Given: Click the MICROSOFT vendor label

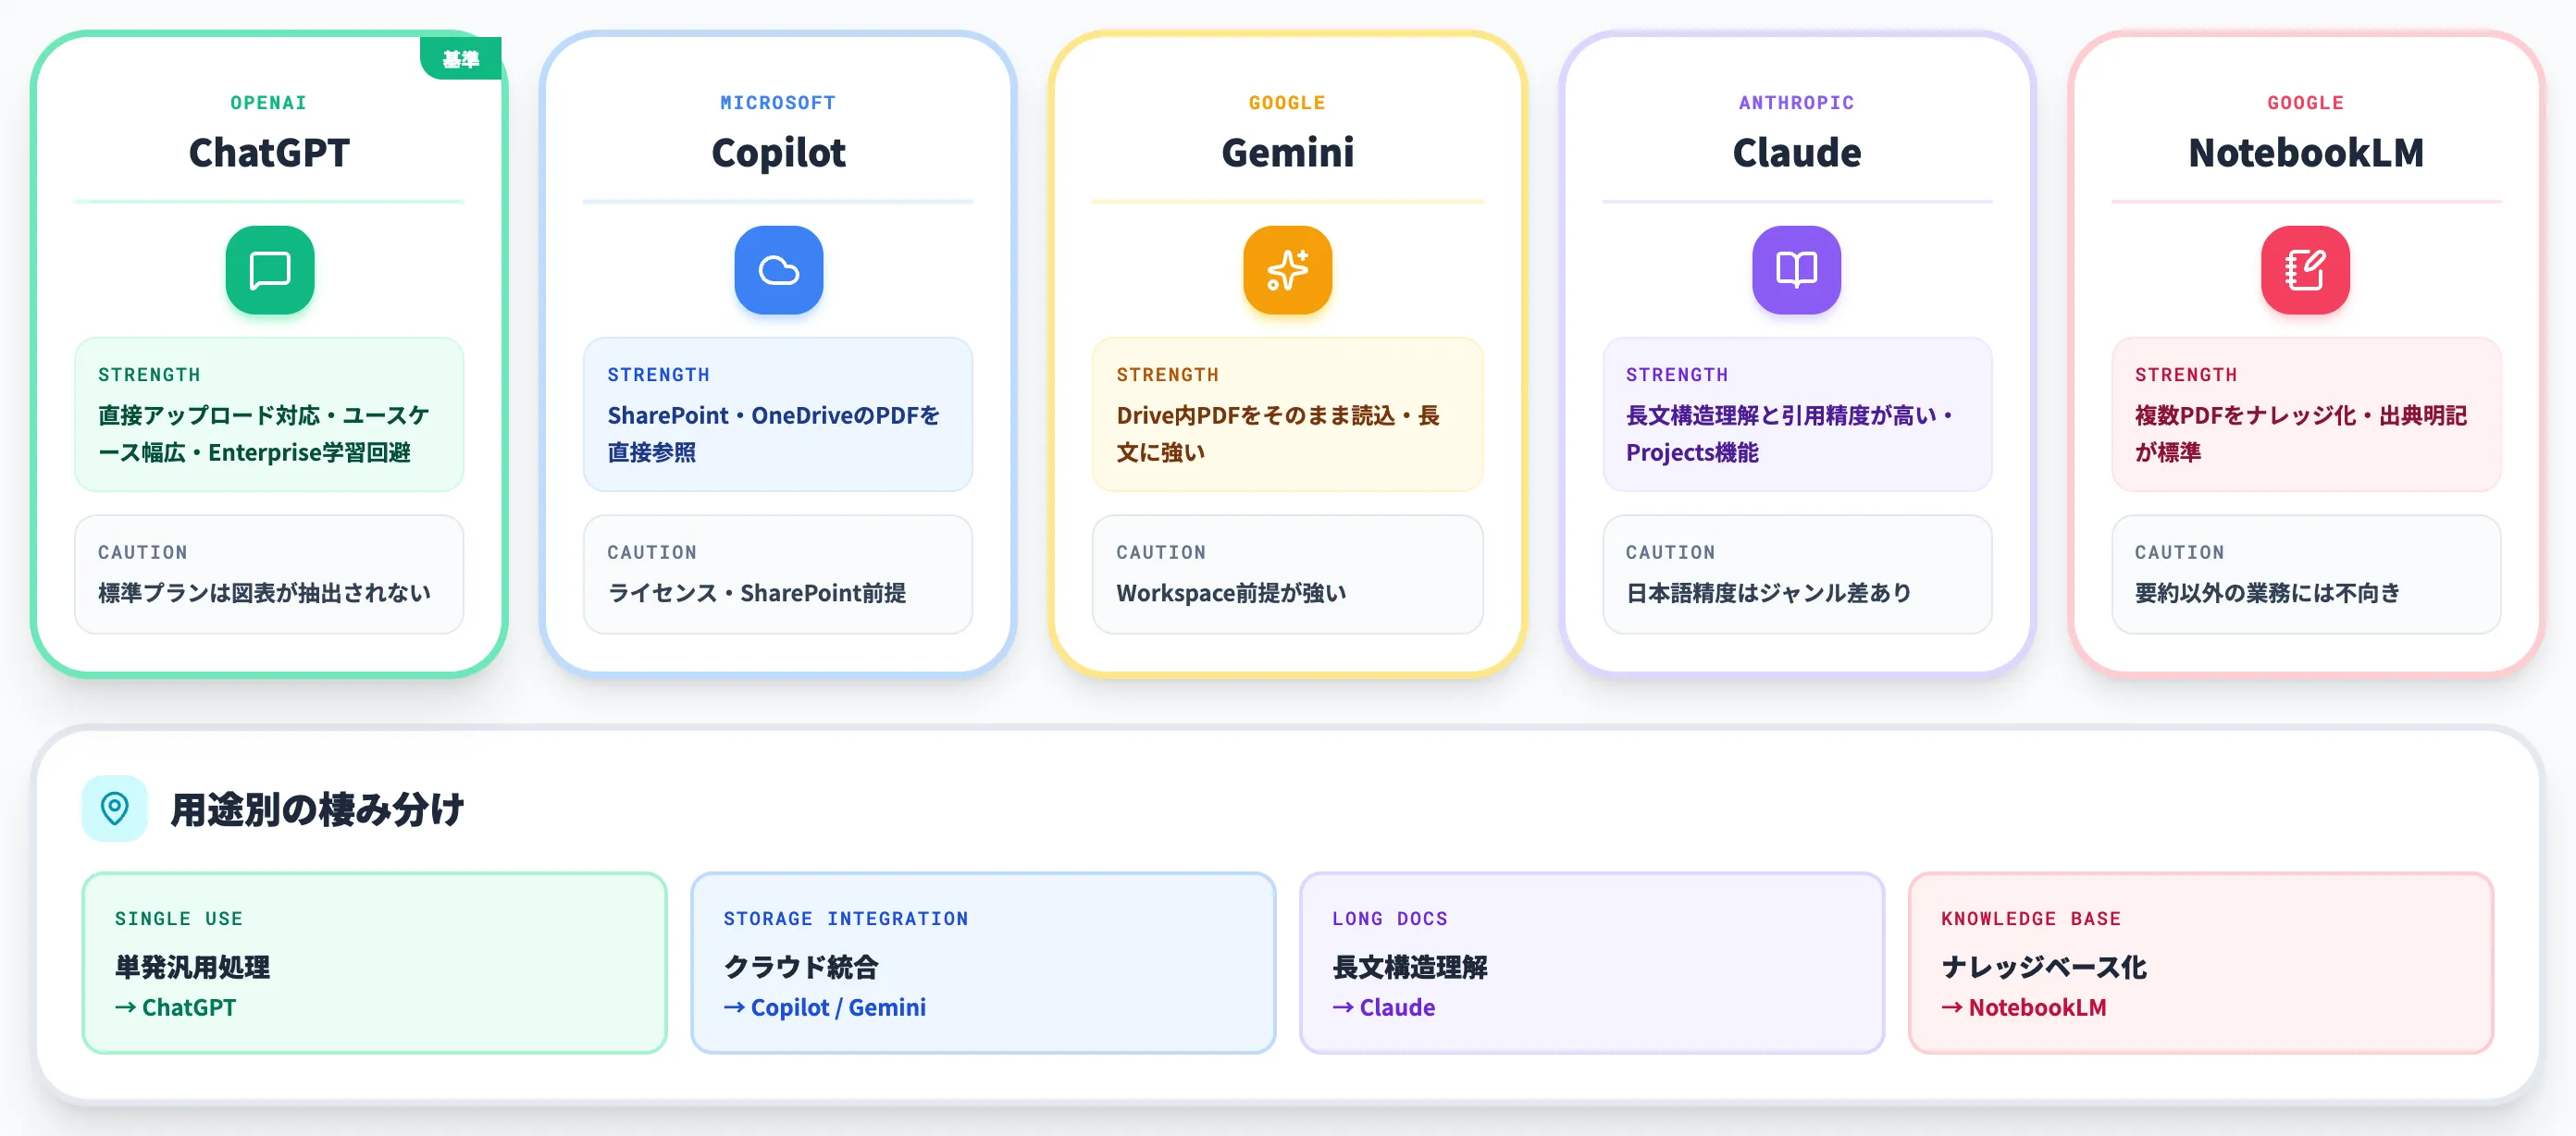Looking at the screenshot, I should (778, 102).
